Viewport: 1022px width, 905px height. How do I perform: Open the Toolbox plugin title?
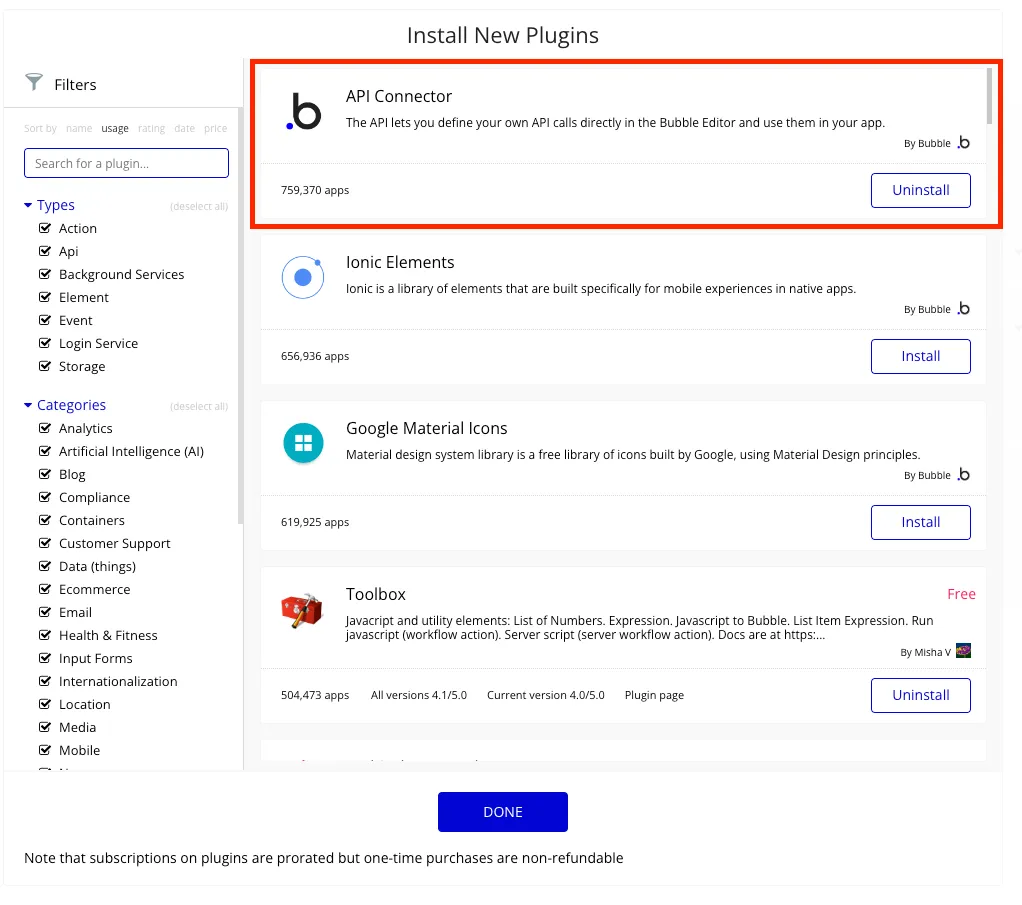tap(375, 594)
